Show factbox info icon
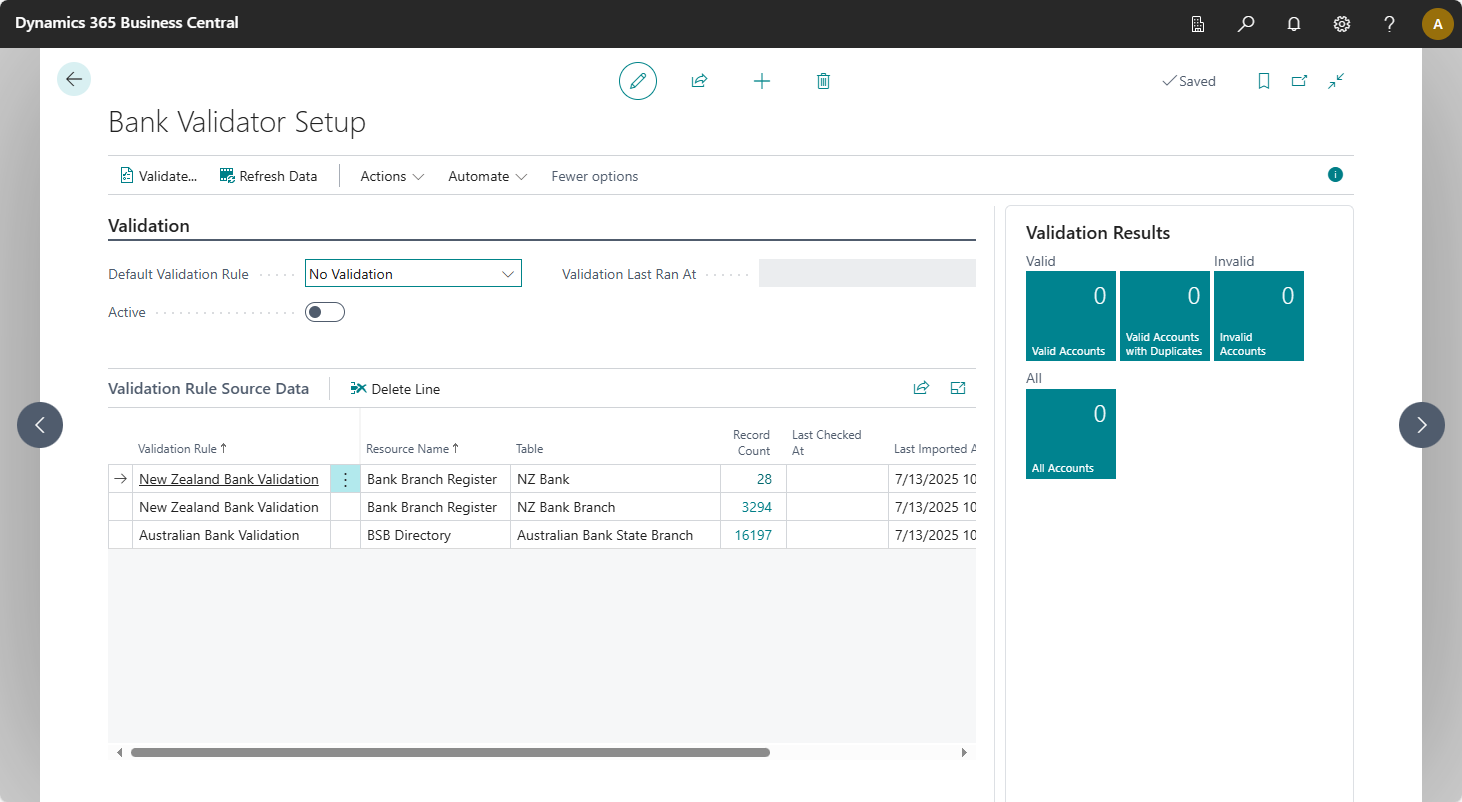1462x802 pixels. point(1335,174)
